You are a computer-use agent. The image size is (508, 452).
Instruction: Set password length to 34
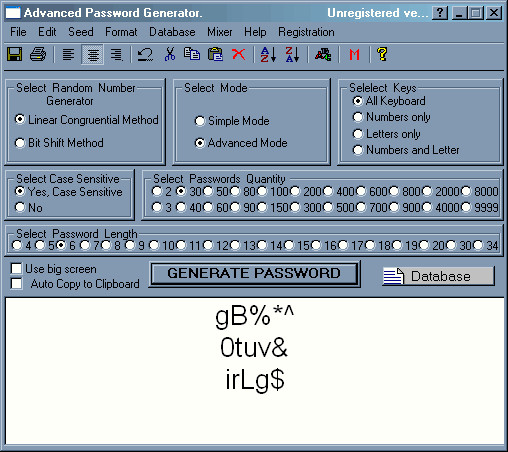478,245
